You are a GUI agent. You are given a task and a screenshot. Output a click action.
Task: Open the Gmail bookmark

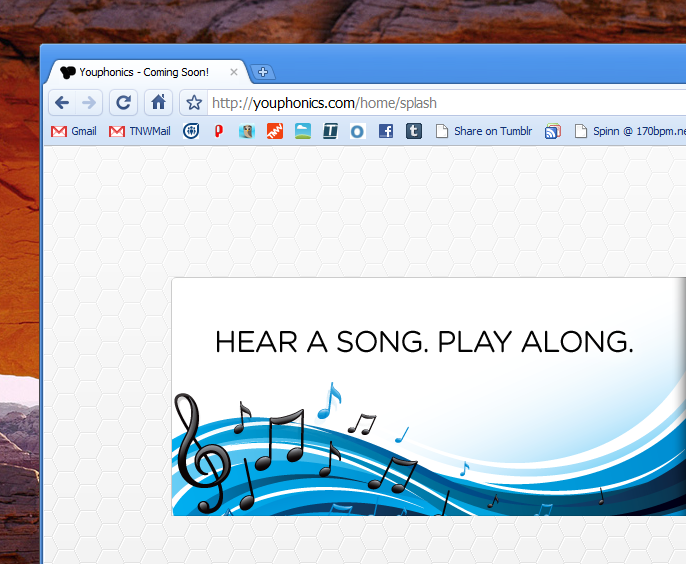(74, 131)
